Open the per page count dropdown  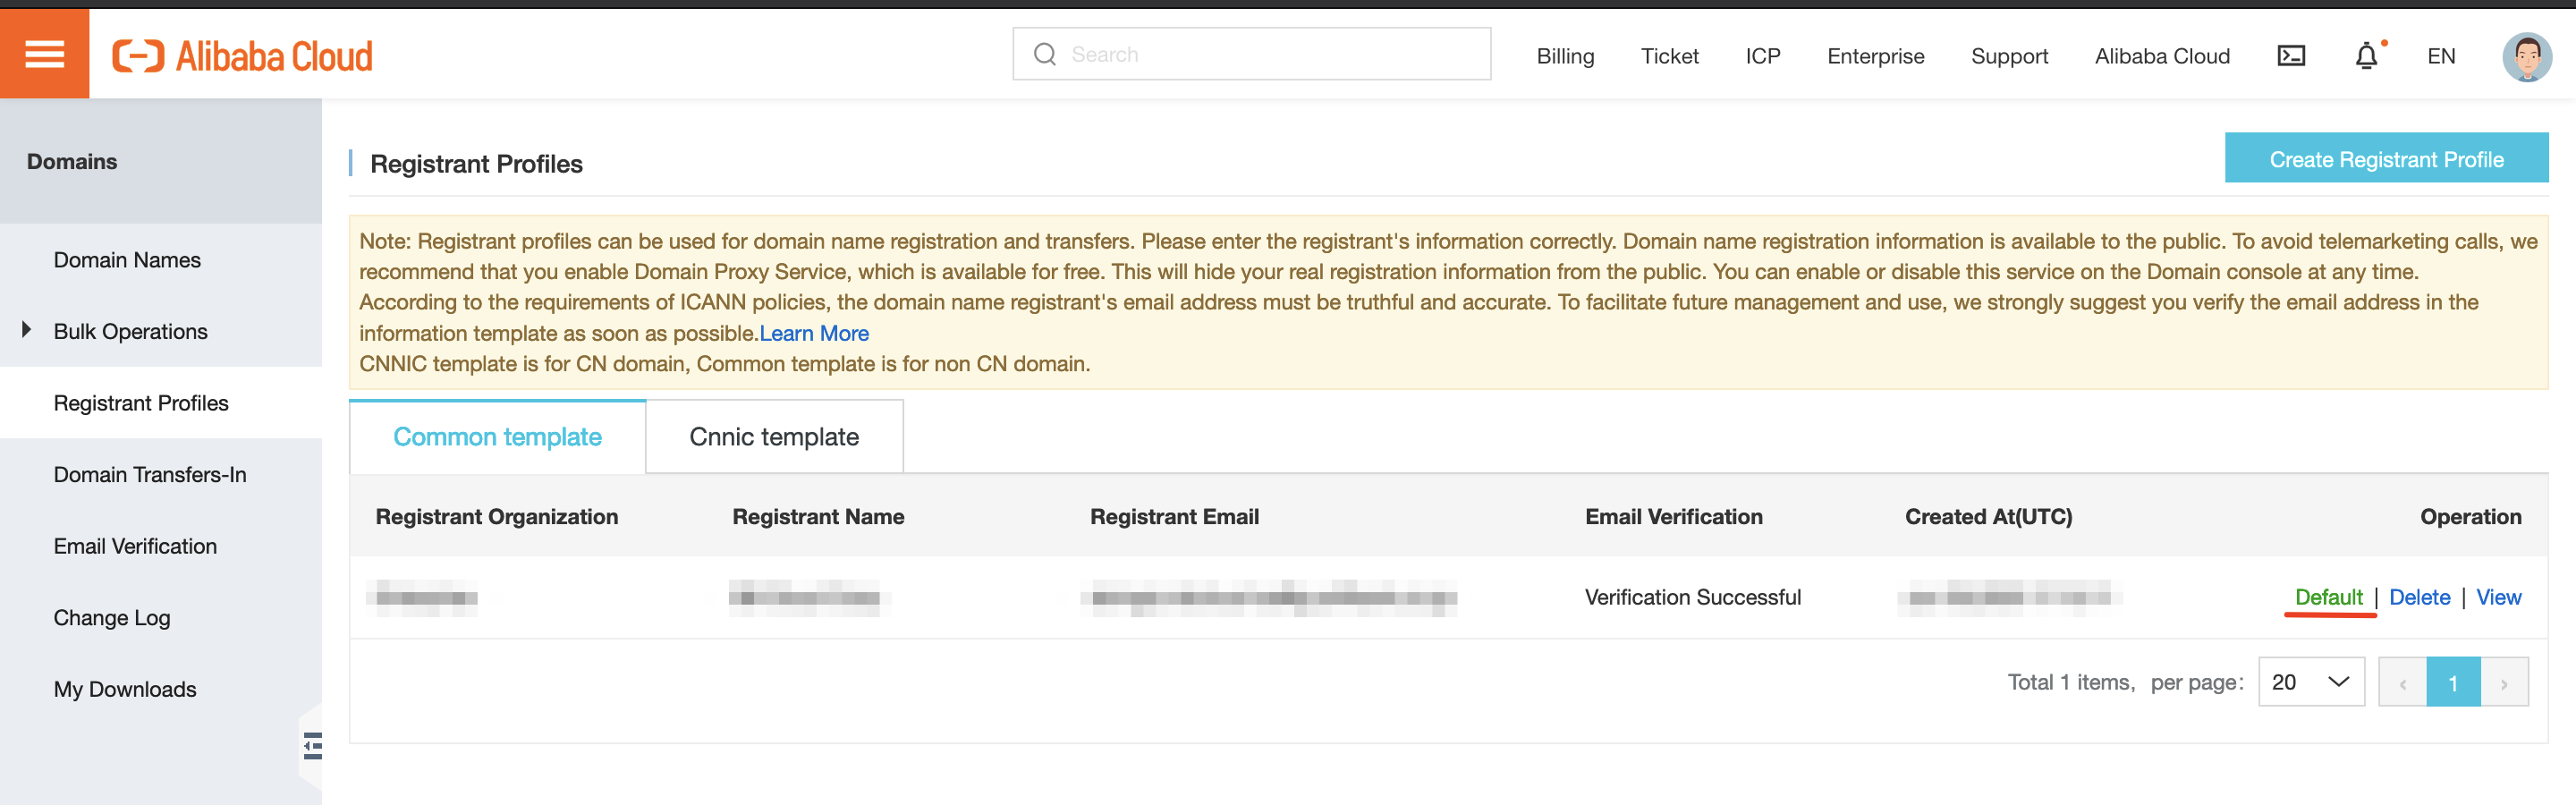[x=2310, y=682]
